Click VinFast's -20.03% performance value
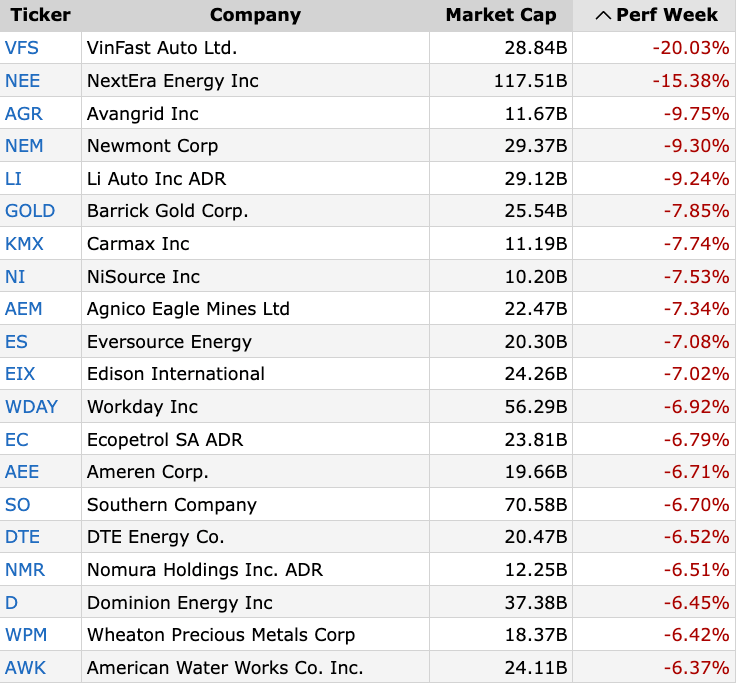This screenshot has width=736, height=684. (x=696, y=48)
